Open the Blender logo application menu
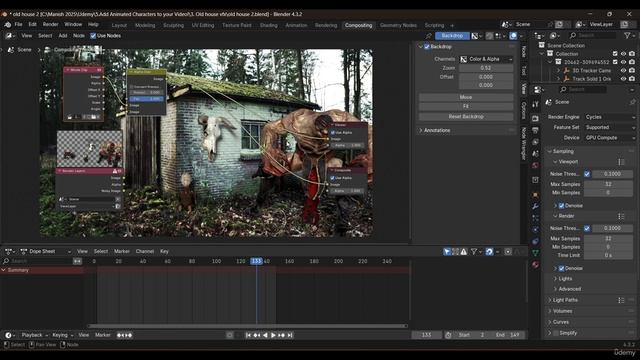The image size is (640, 360). 7,24
